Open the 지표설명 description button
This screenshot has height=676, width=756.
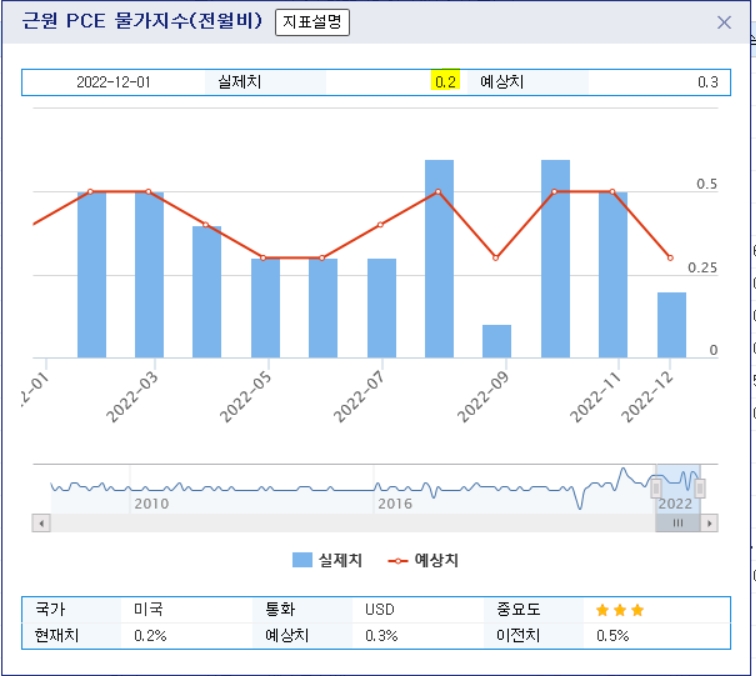tap(312, 22)
